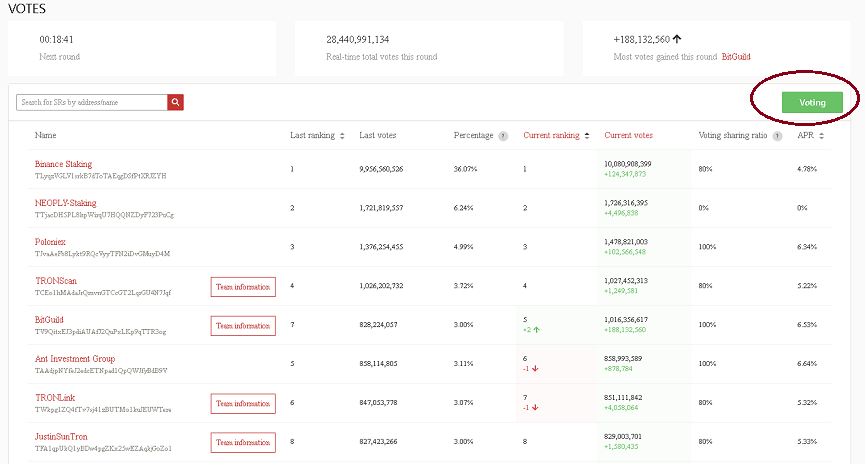Click the APR column header text
The image size is (865, 464).
805,135
